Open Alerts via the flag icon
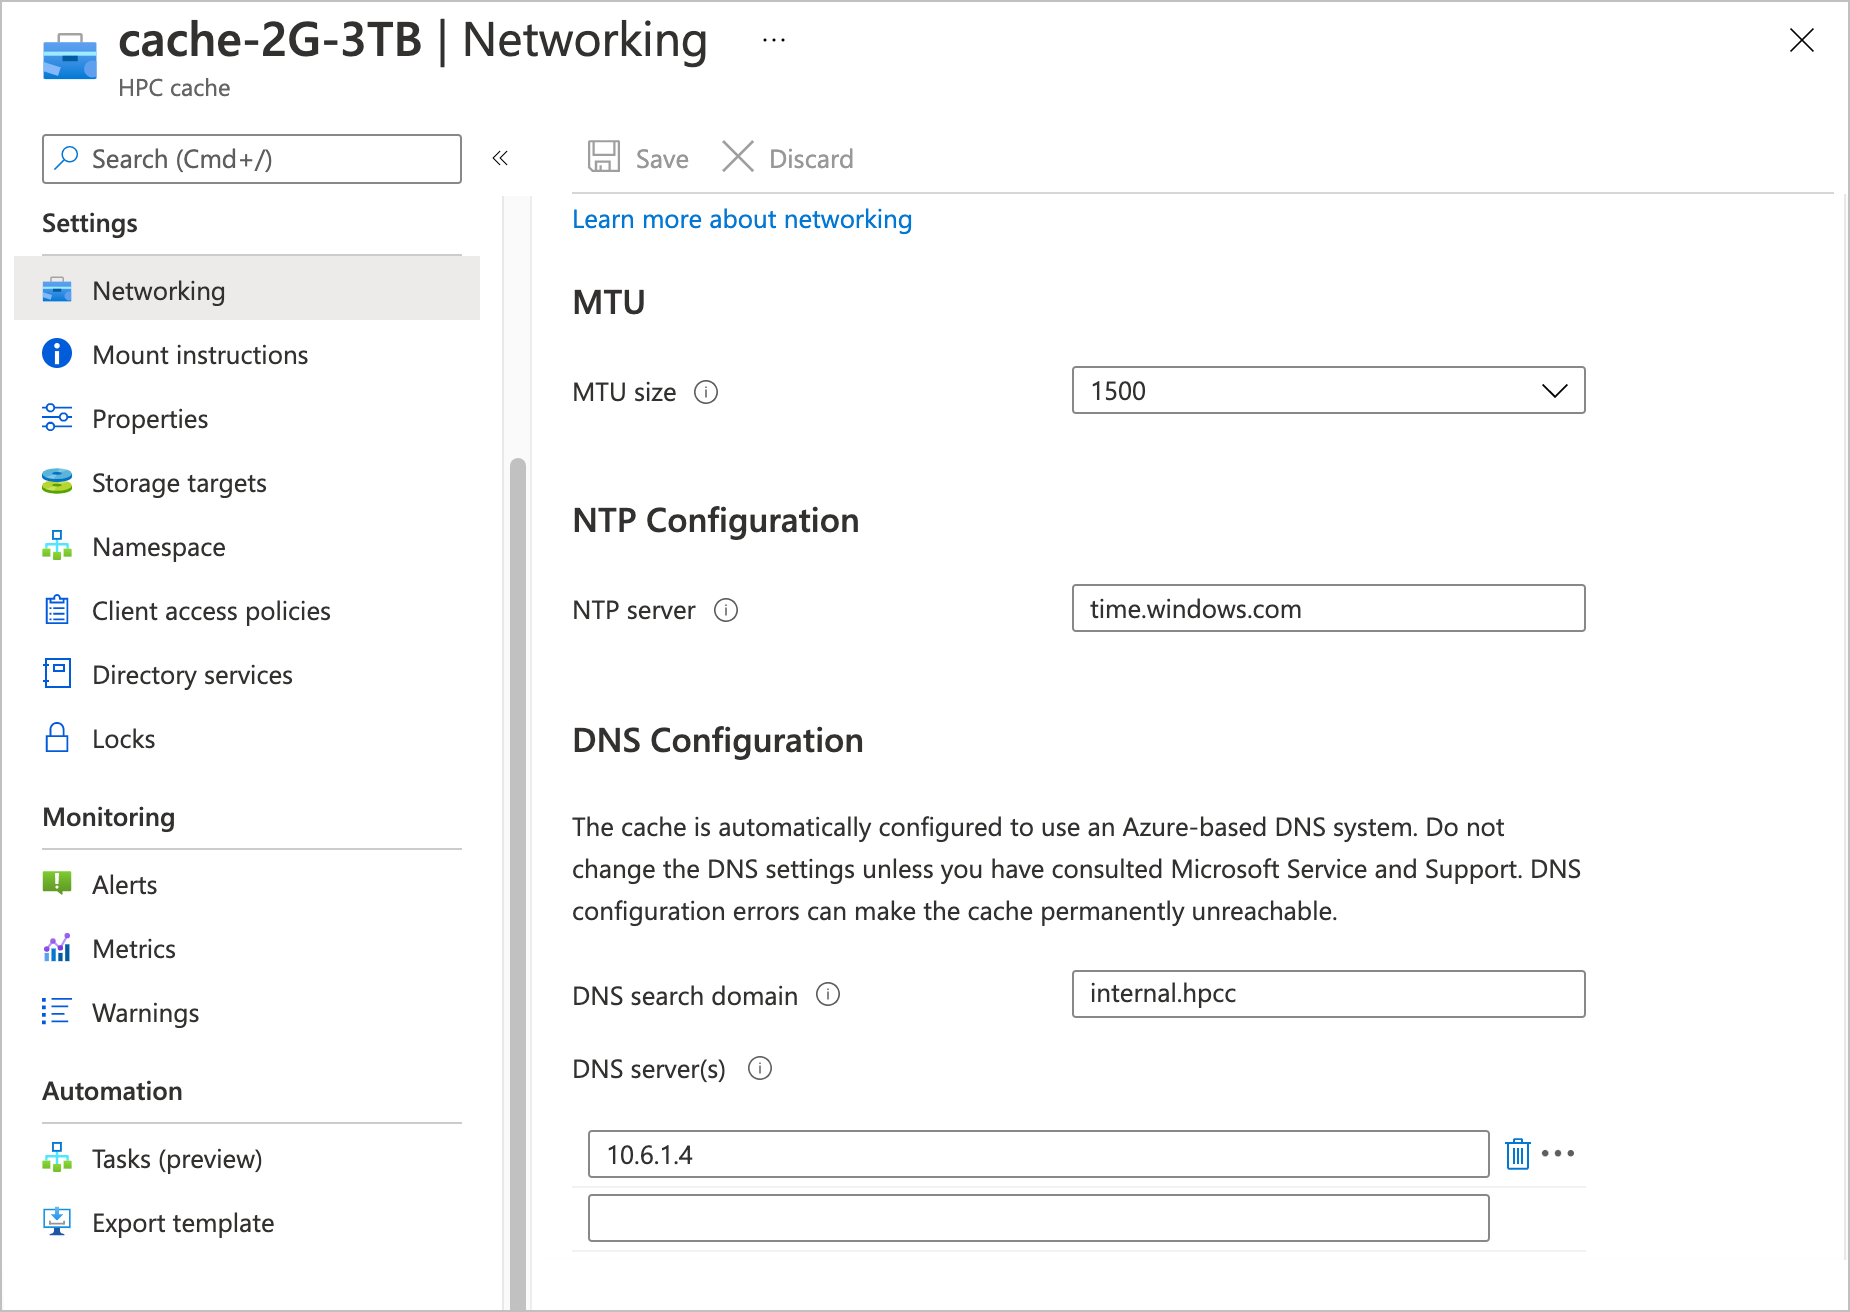1850x1312 pixels. 57,883
